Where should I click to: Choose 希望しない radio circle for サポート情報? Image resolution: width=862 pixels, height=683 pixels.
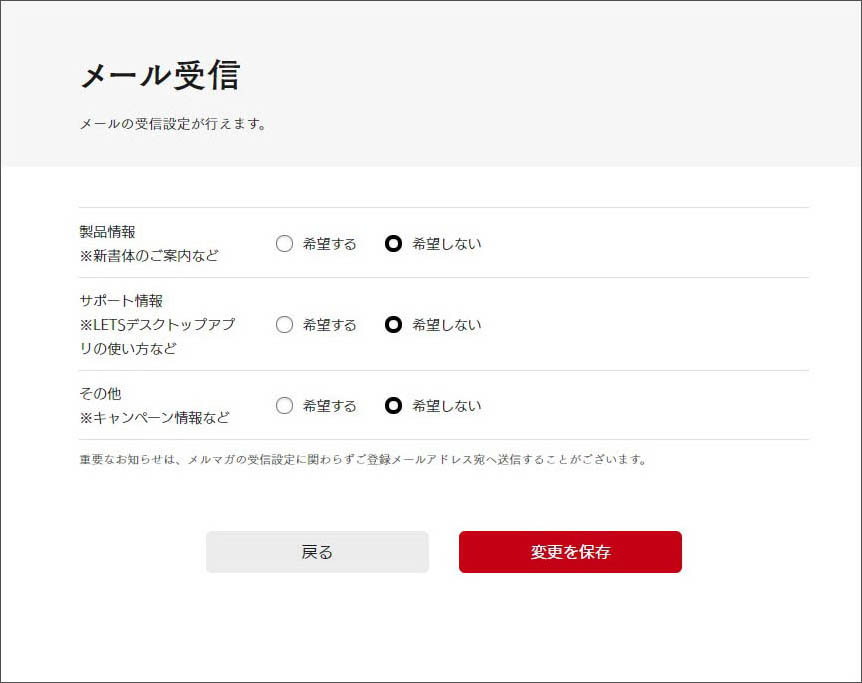click(x=394, y=324)
